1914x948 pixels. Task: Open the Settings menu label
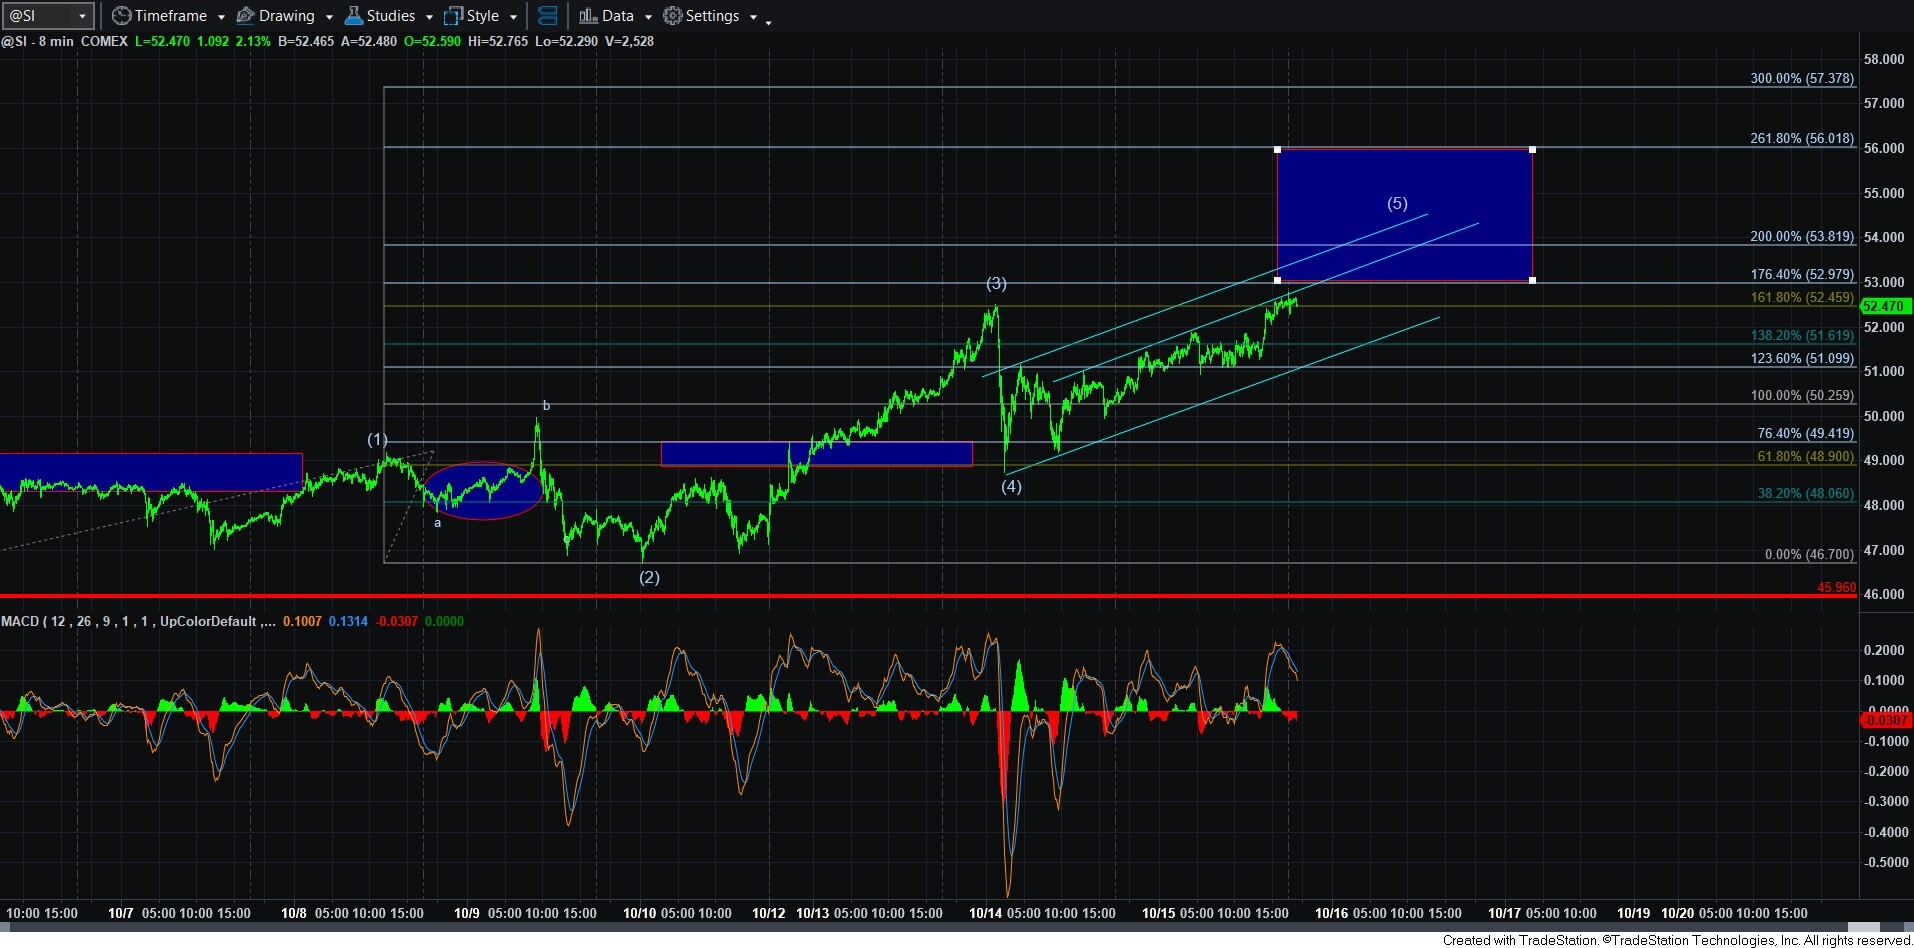coord(712,16)
